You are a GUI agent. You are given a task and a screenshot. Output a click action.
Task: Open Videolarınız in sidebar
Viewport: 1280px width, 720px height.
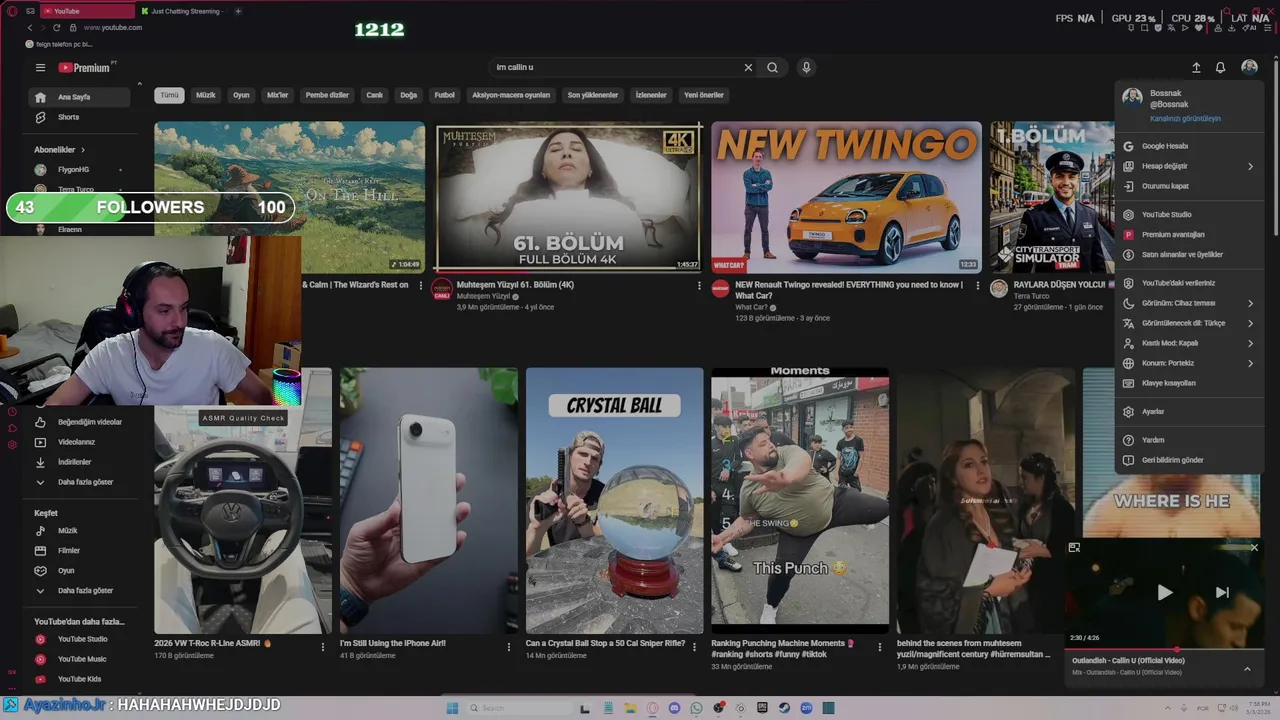80,442
